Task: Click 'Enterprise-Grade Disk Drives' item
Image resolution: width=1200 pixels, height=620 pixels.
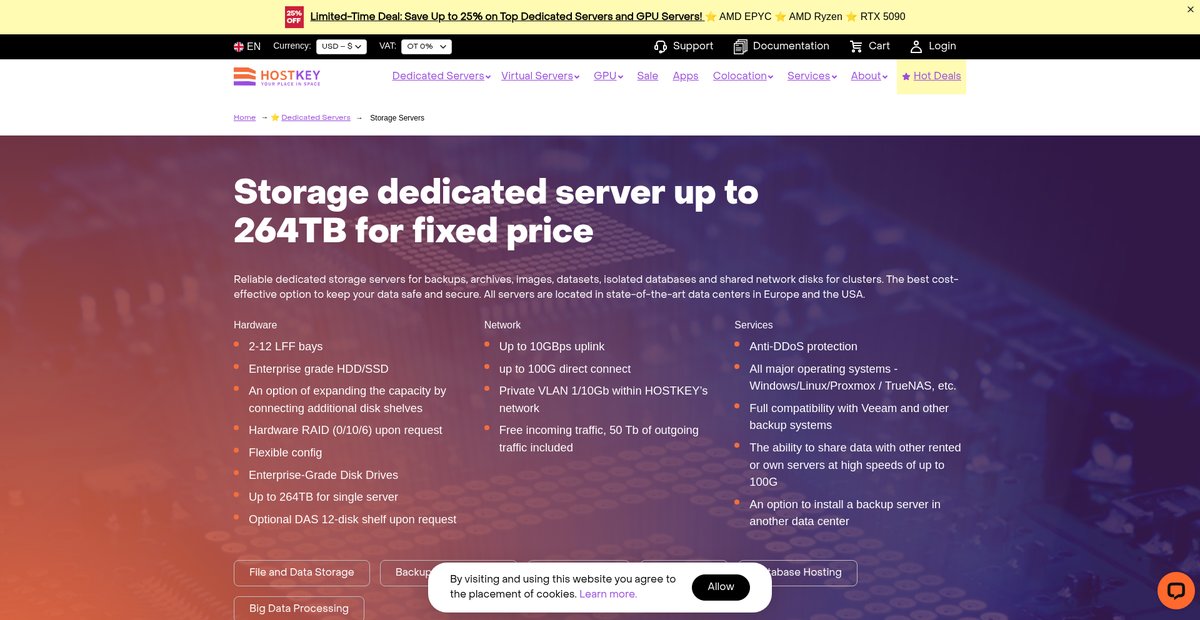Action: click(323, 475)
